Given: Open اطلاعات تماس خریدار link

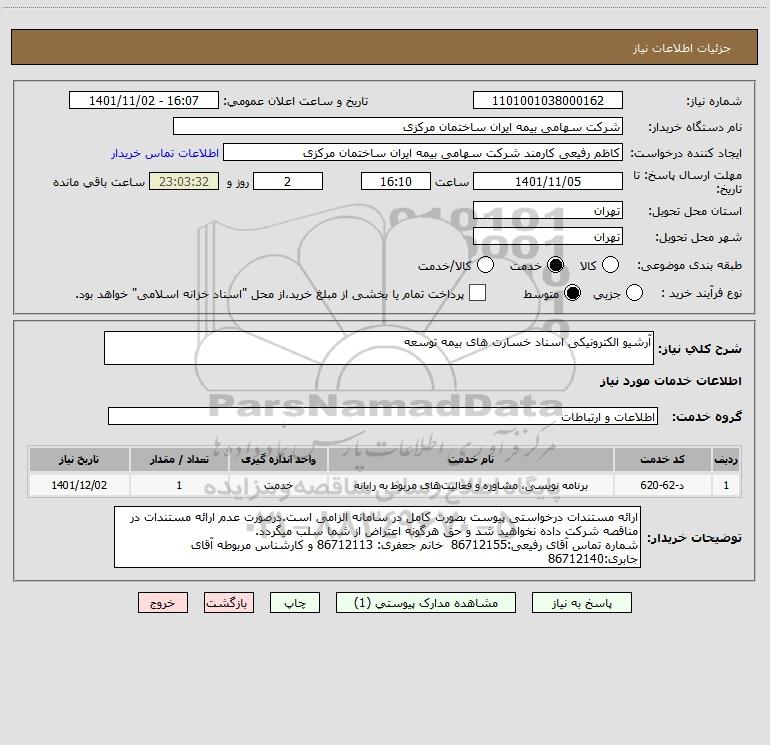Looking at the screenshot, I should (x=165, y=153).
